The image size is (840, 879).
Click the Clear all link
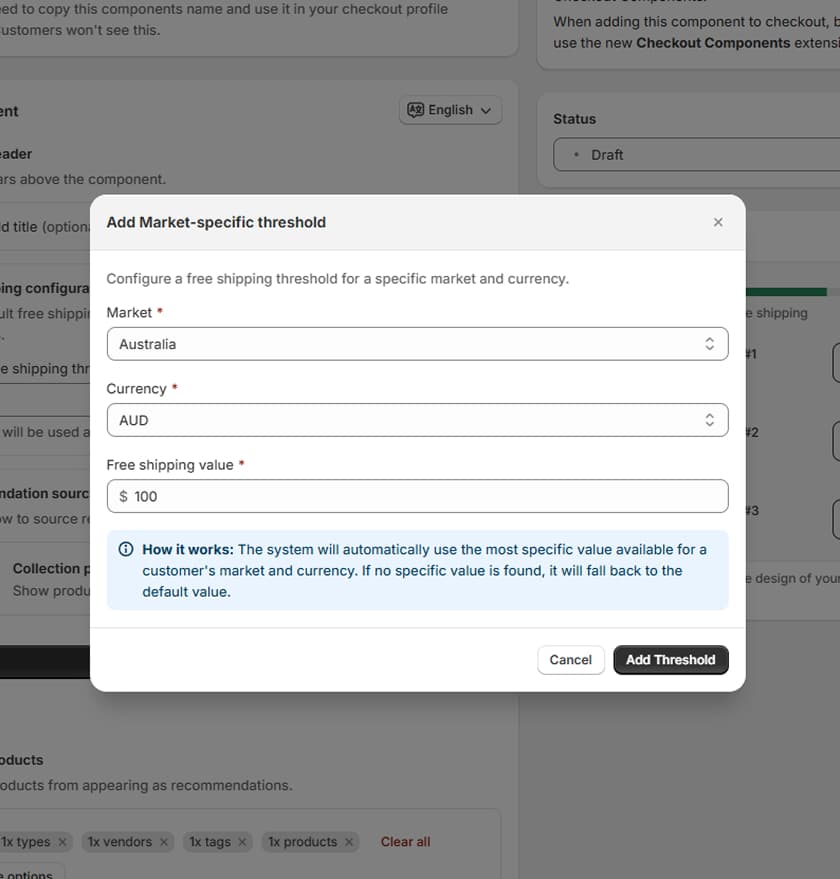(405, 842)
